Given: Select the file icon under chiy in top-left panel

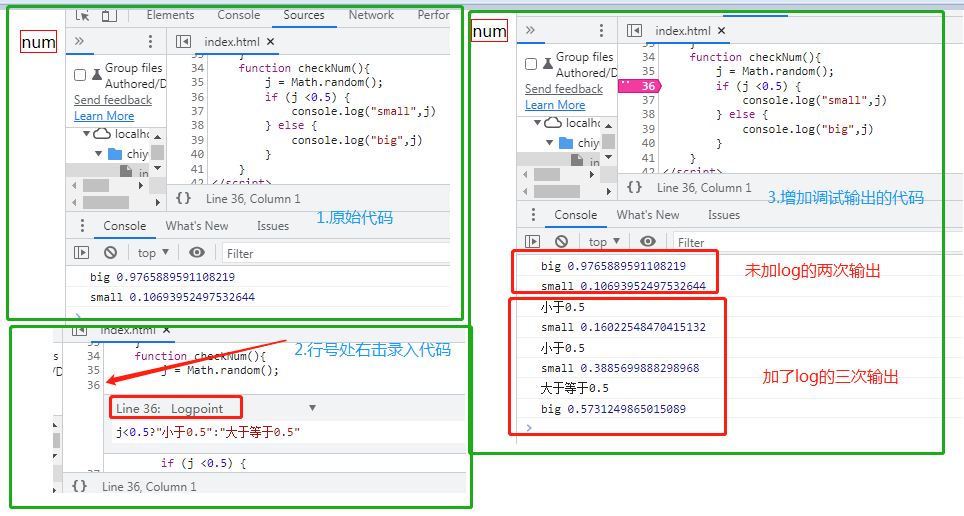Looking at the screenshot, I should click(x=126, y=171).
